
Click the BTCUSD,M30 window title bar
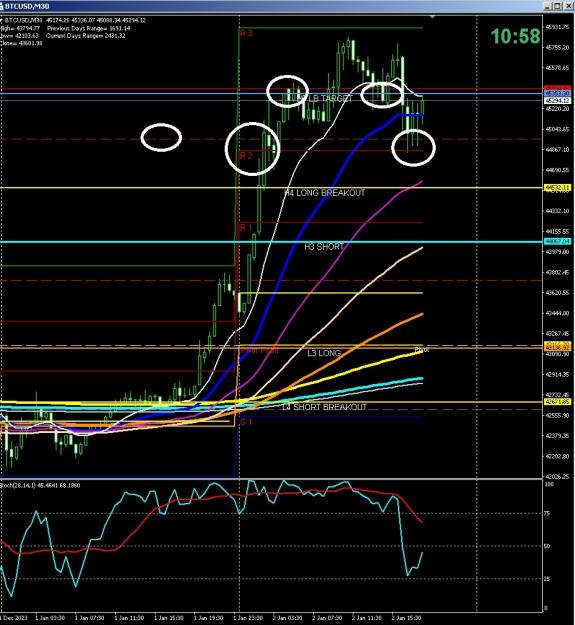point(271,6)
